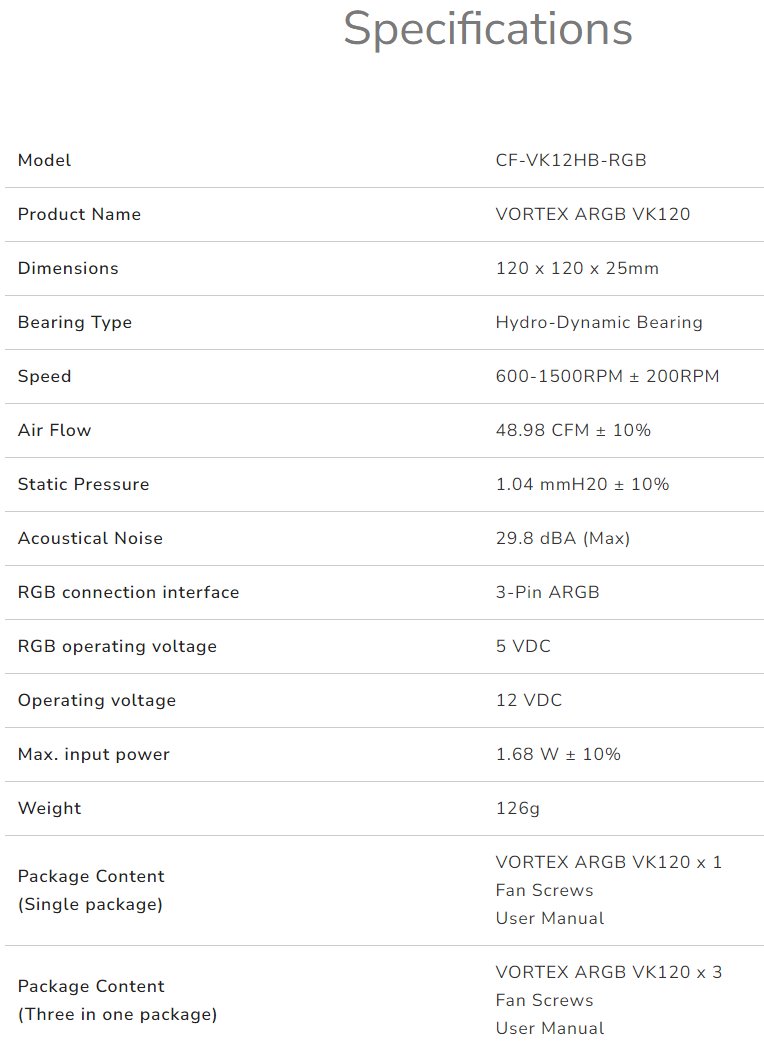Select the Acoustical Noise label
764x1055 pixels.
(x=90, y=538)
